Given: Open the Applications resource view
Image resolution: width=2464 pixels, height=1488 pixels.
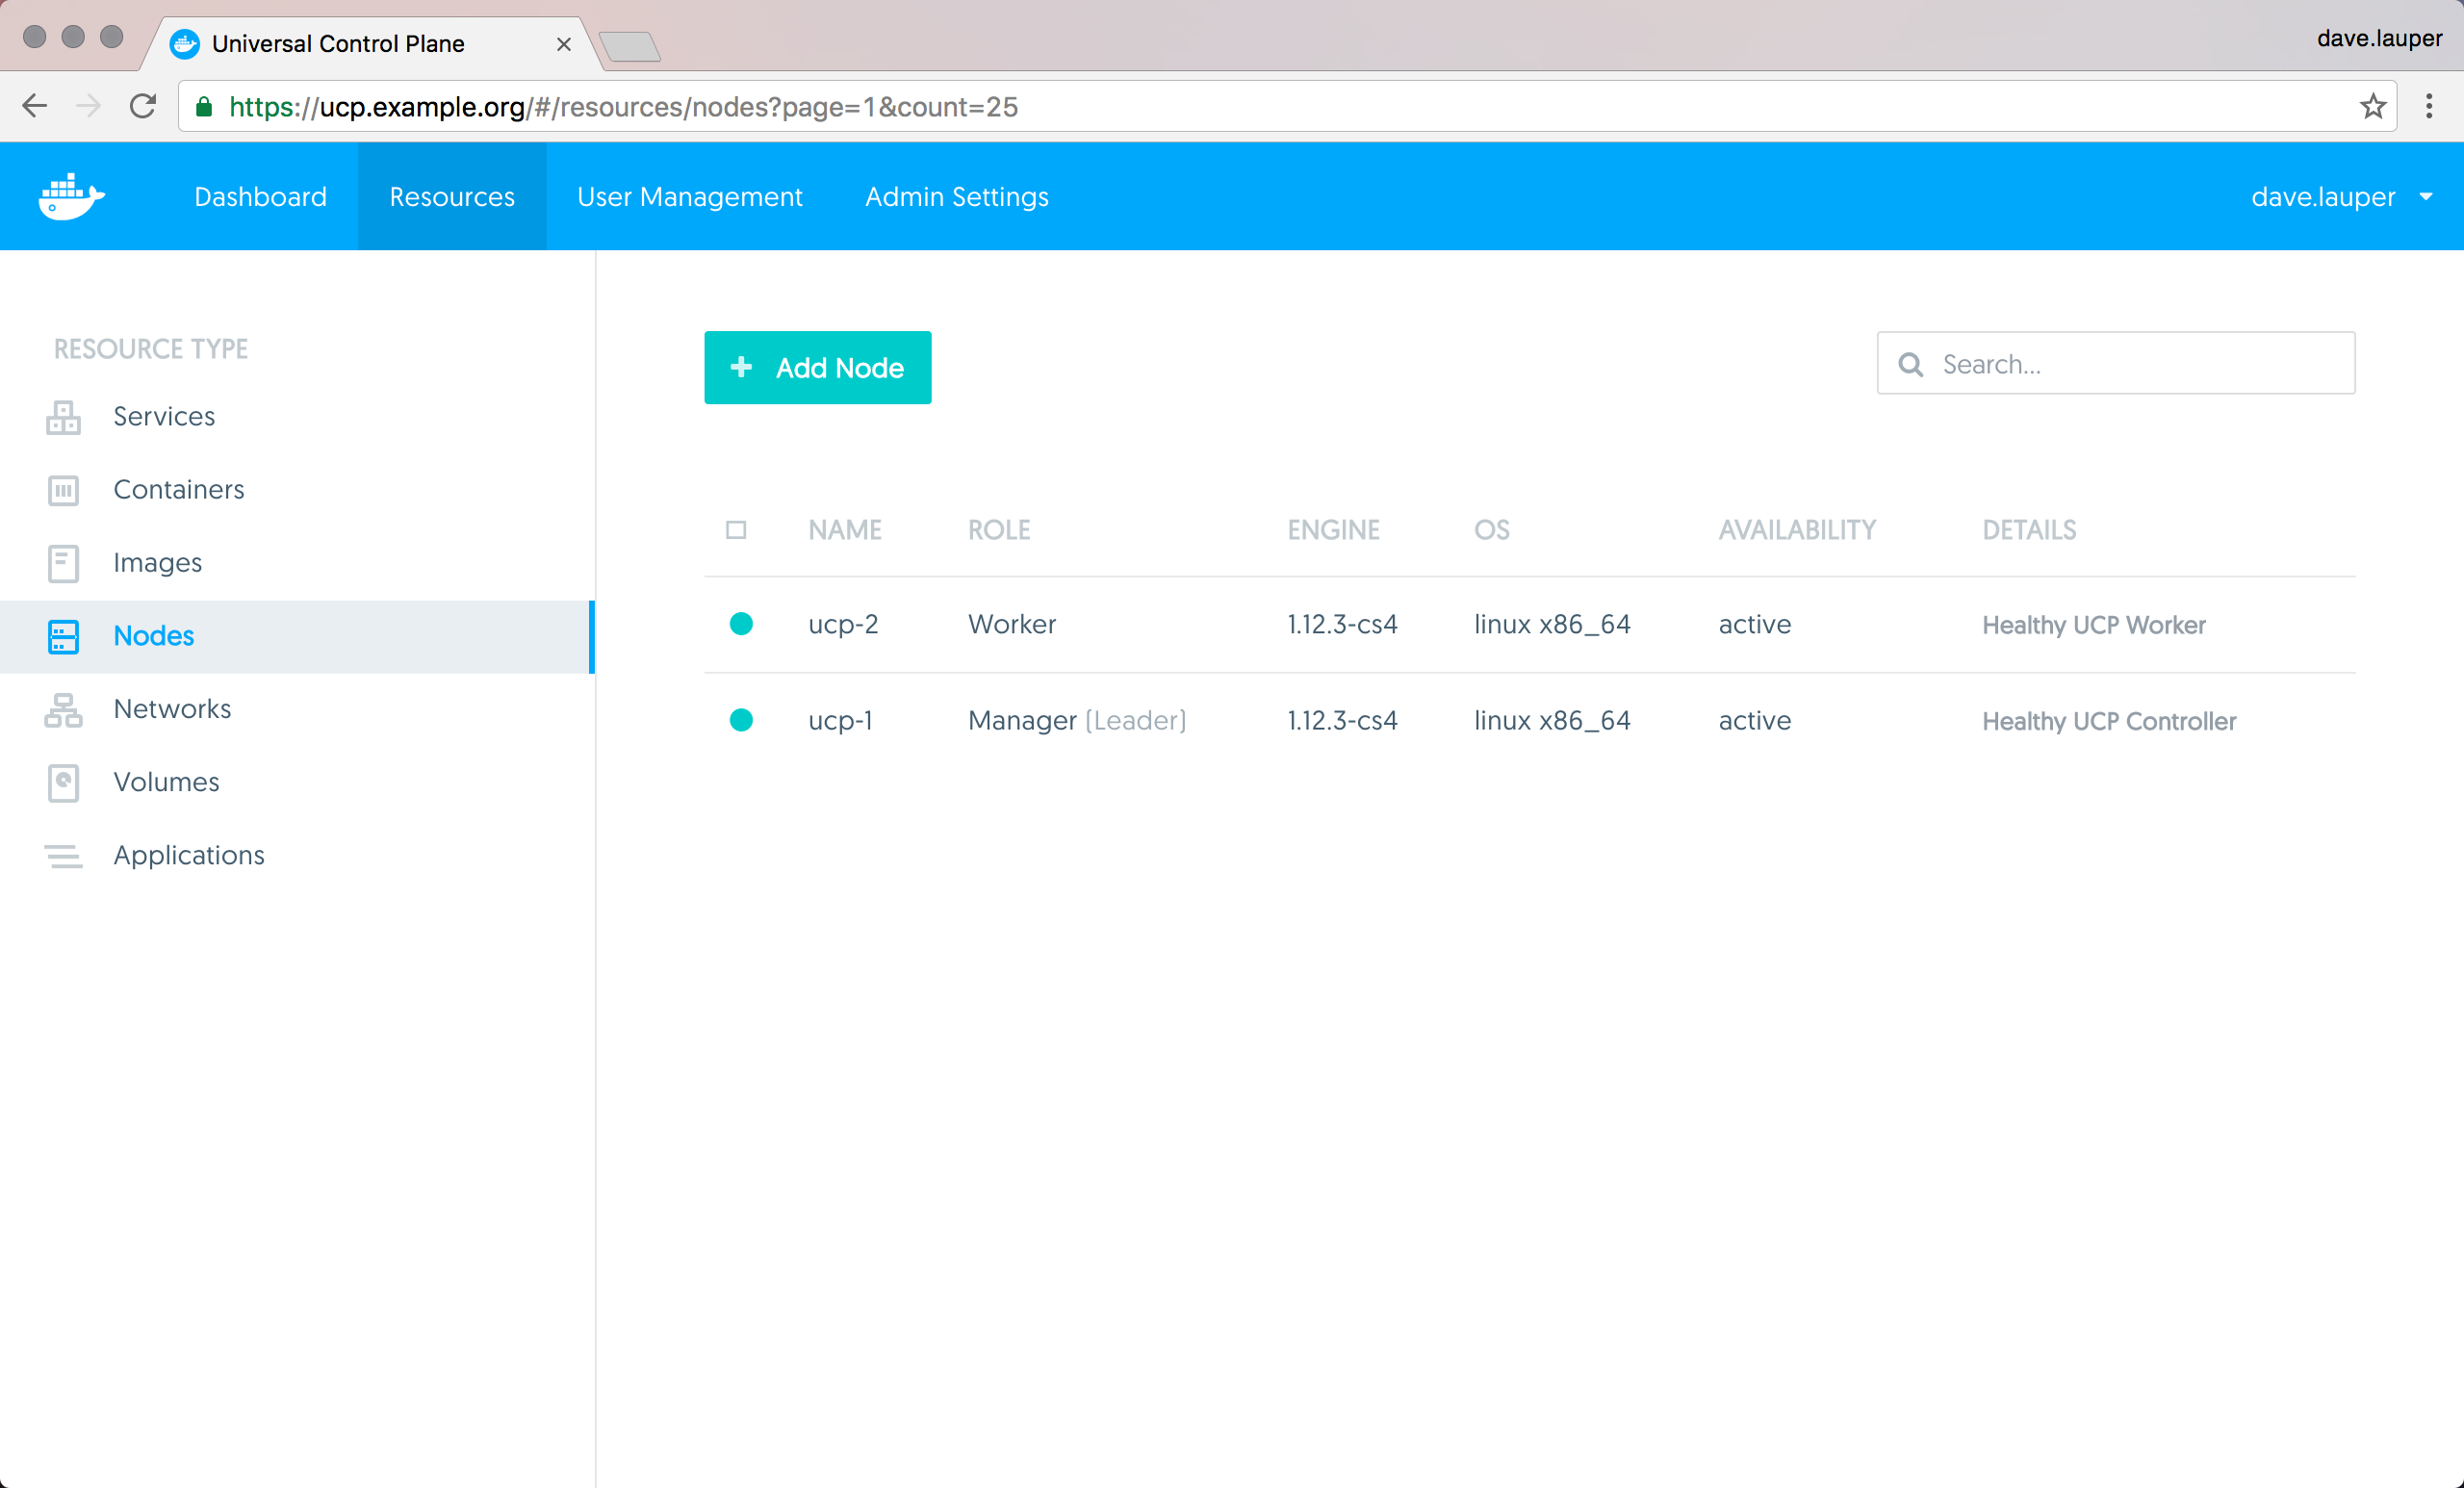Looking at the screenshot, I should [189, 854].
